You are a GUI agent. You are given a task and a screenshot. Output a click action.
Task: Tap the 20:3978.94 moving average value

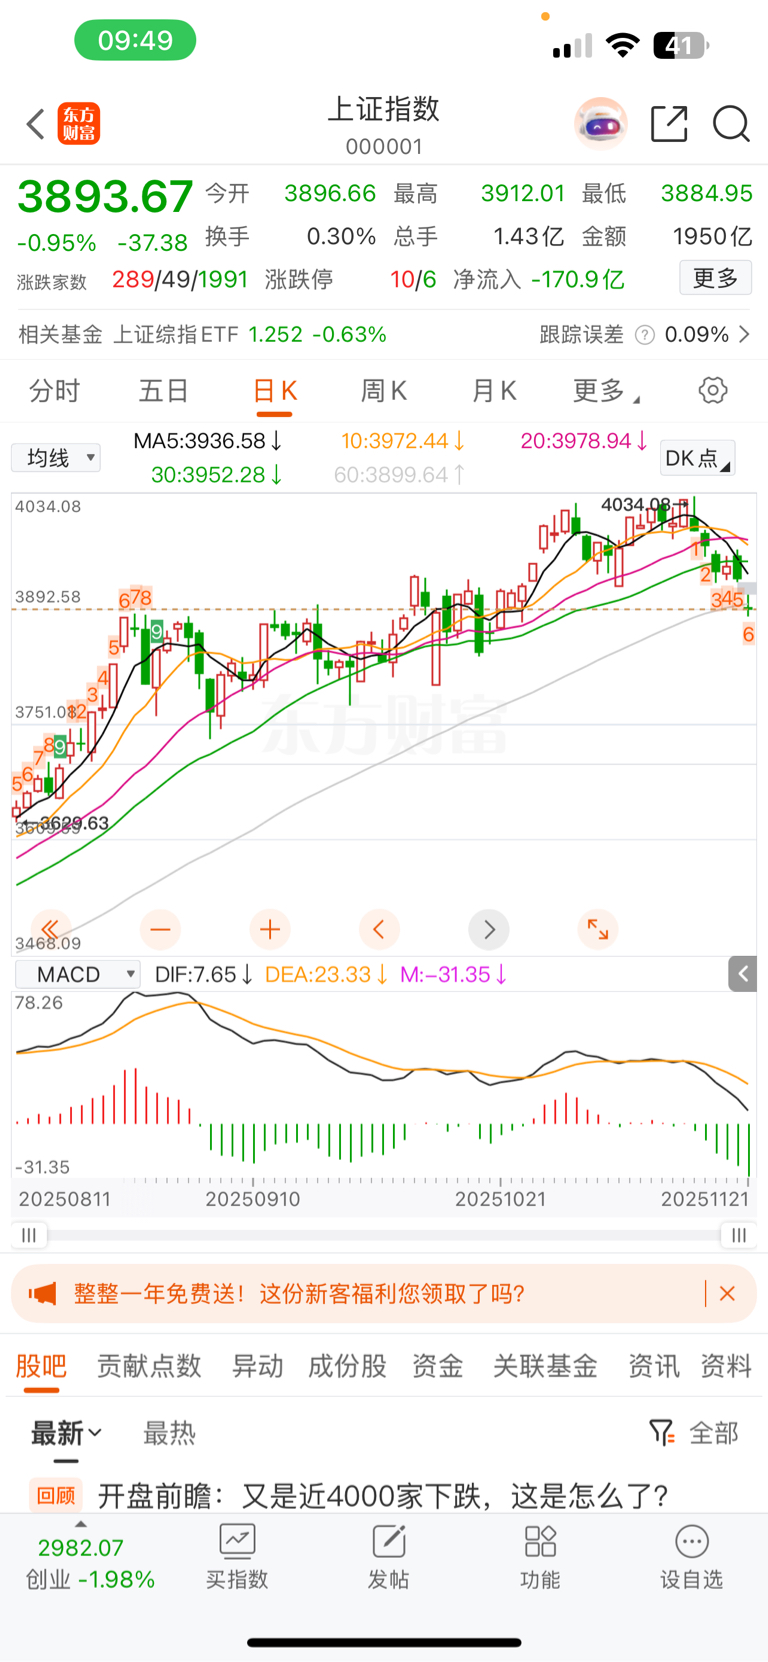pyautogui.click(x=585, y=441)
